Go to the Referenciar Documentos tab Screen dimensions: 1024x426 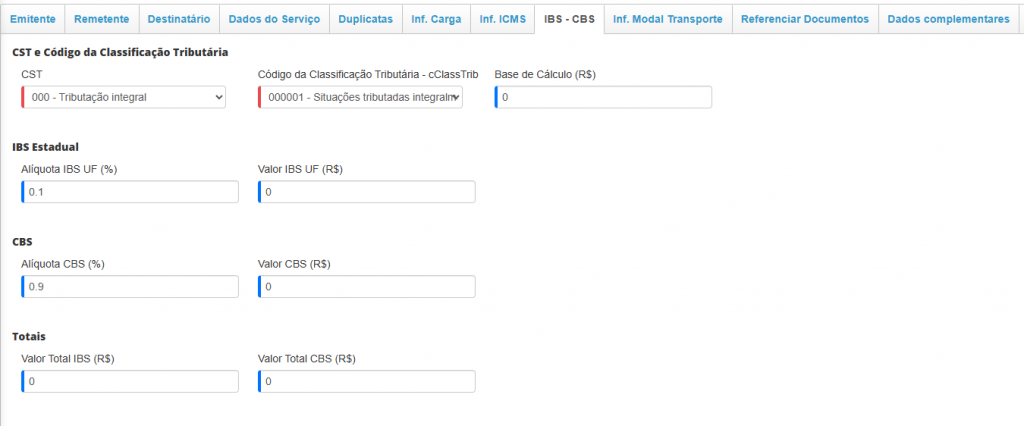(x=805, y=19)
